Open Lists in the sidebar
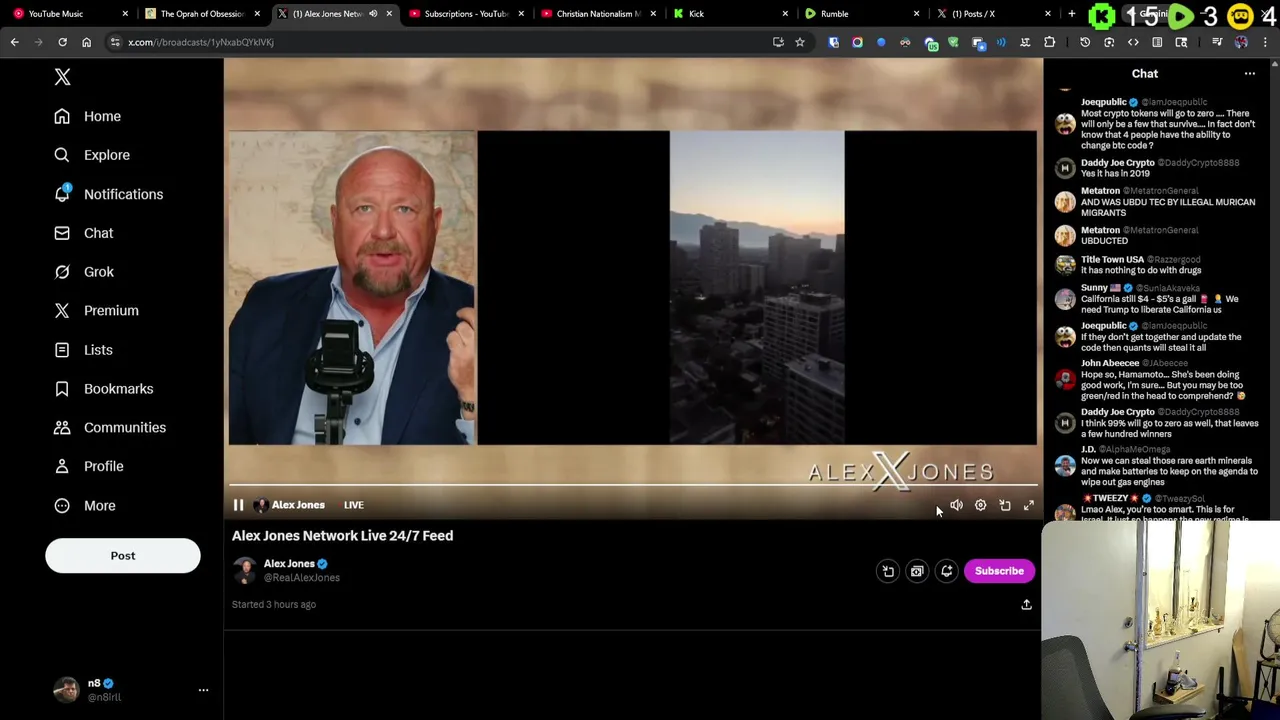Image resolution: width=1280 pixels, height=720 pixels. pyautogui.click(x=84, y=350)
